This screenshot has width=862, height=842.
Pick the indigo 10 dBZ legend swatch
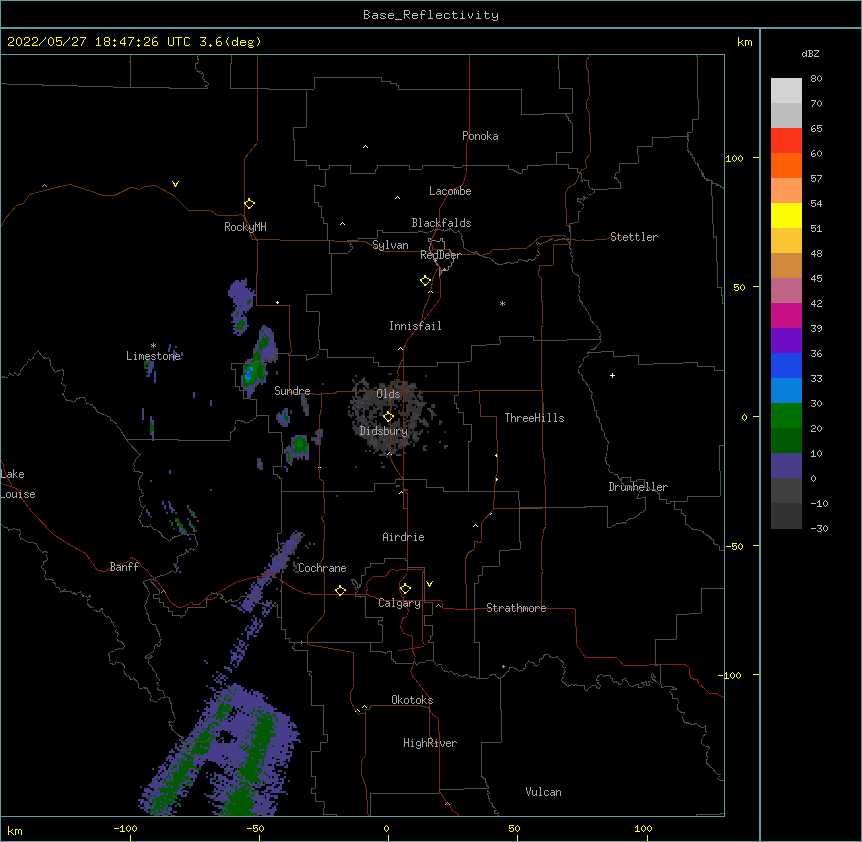click(x=786, y=466)
